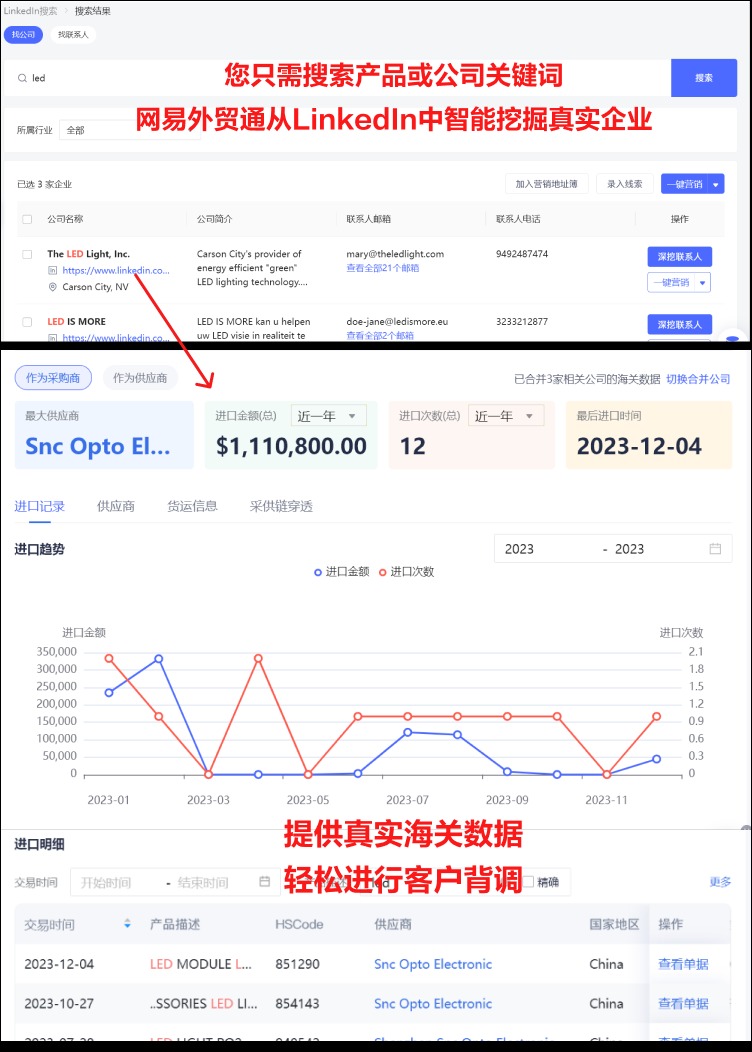Sort by the 交易时间 column arrow icon
This screenshot has height=1052, width=752.
pyautogui.click(x=127, y=925)
